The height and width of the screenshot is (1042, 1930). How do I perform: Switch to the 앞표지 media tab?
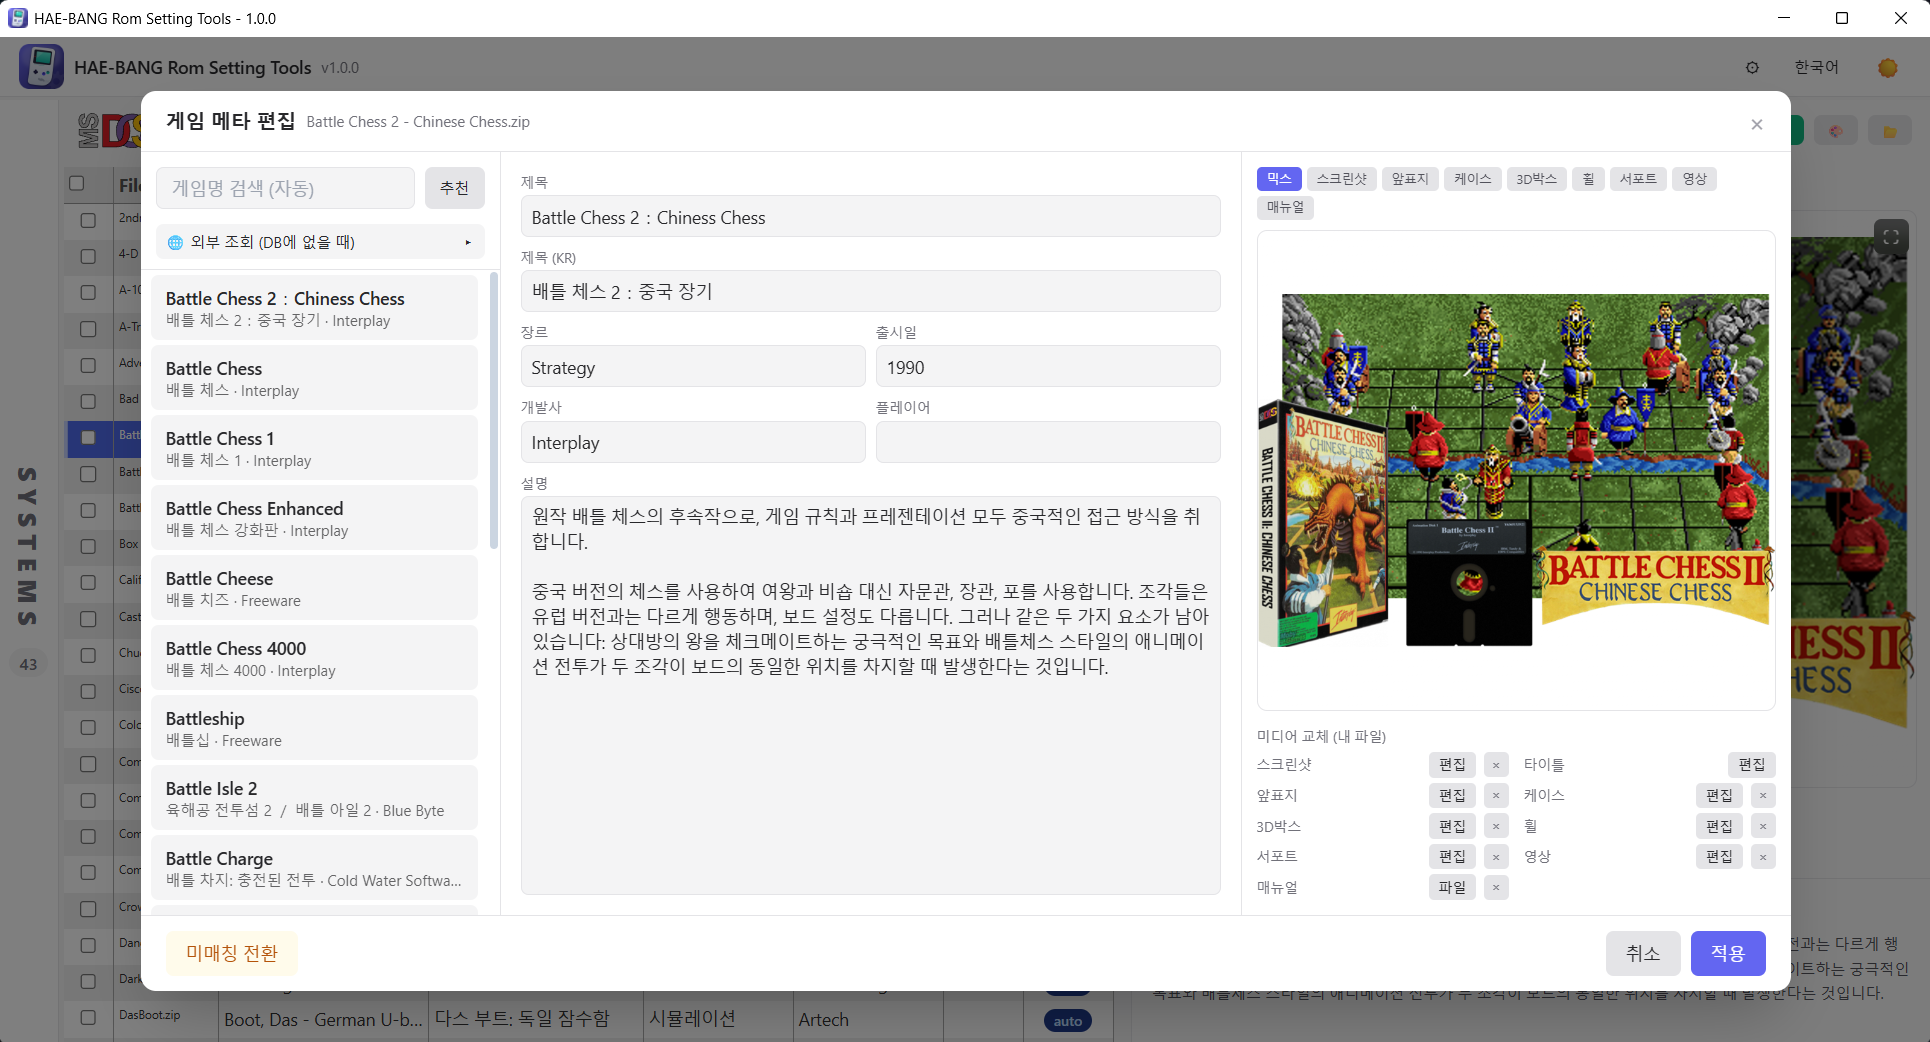pyautogui.click(x=1410, y=179)
